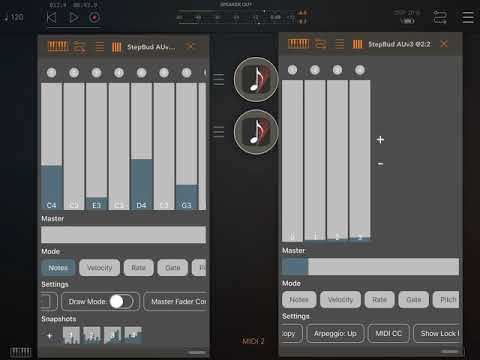The width and height of the screenshot is (480, 360).
Task: Close the StepBud AUv3 @2:2 window
Action: (444, 44)
